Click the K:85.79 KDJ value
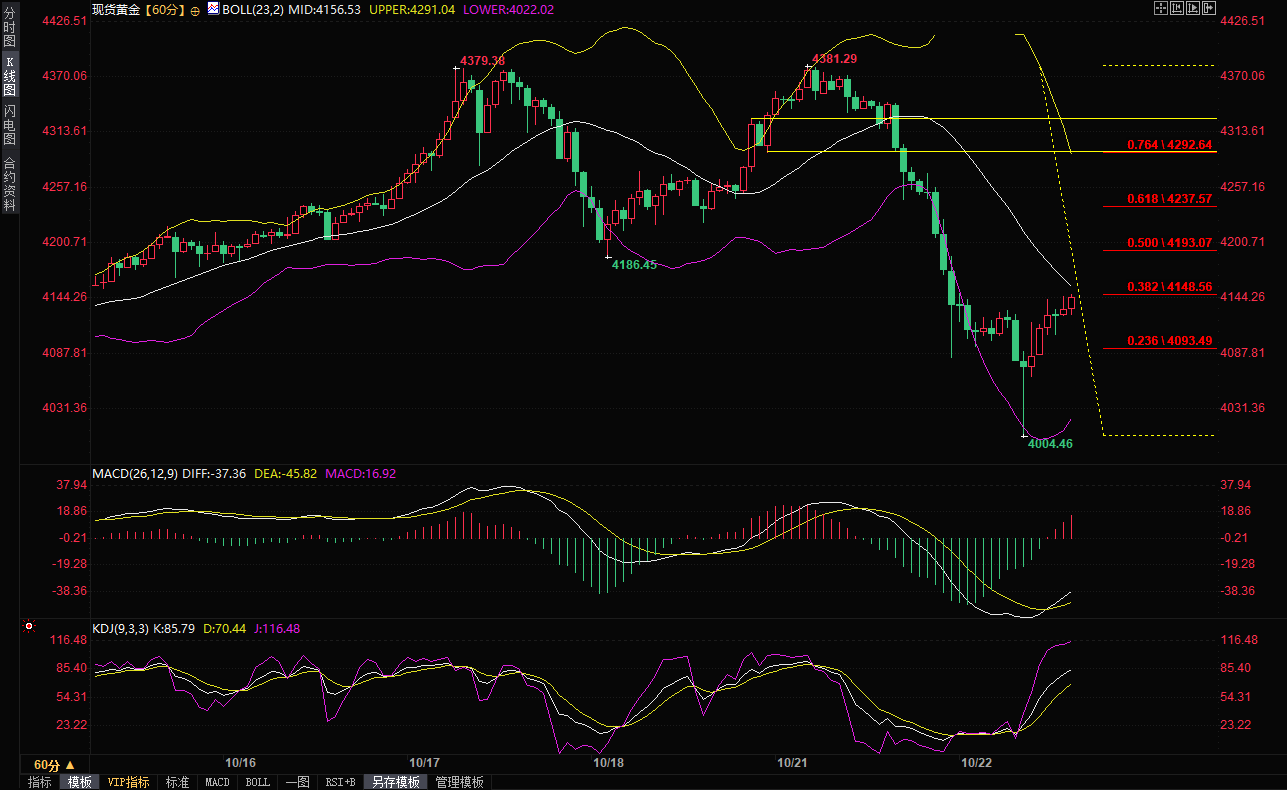This screenshot has width=1287, height=790. (x=174, y=628)
